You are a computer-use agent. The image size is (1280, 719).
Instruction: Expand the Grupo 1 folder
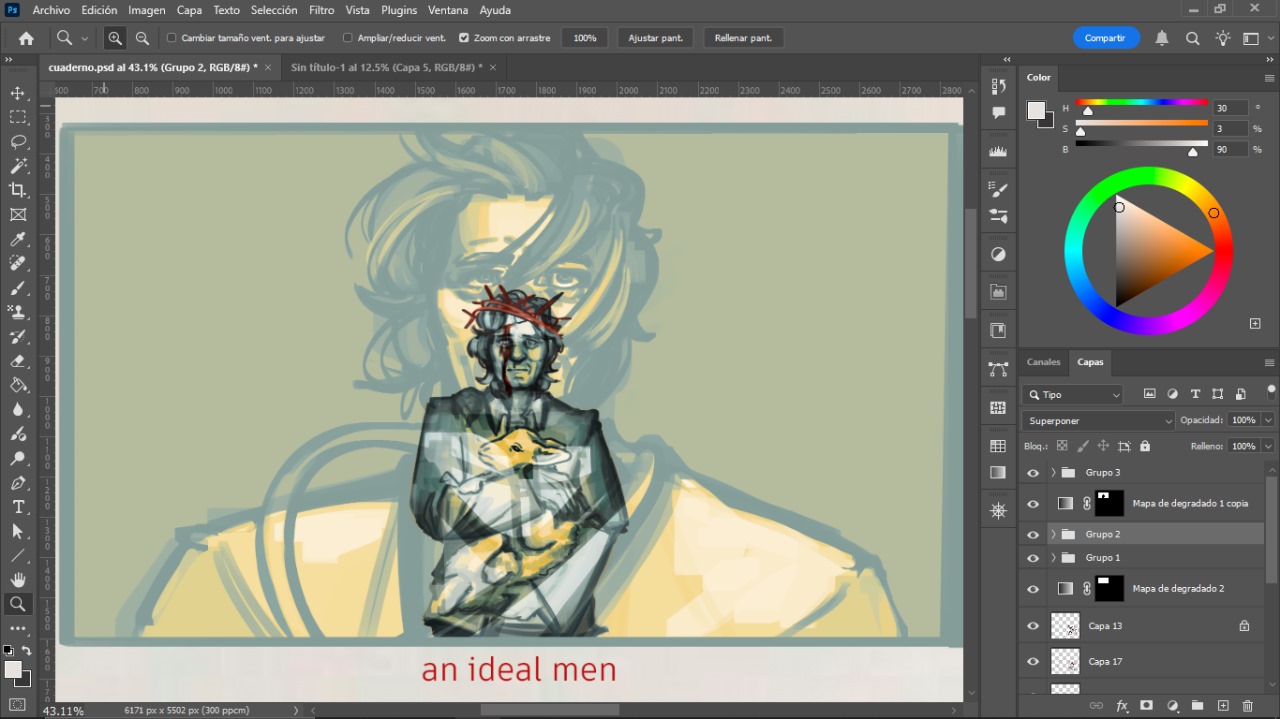click(x=1053, y=558)
